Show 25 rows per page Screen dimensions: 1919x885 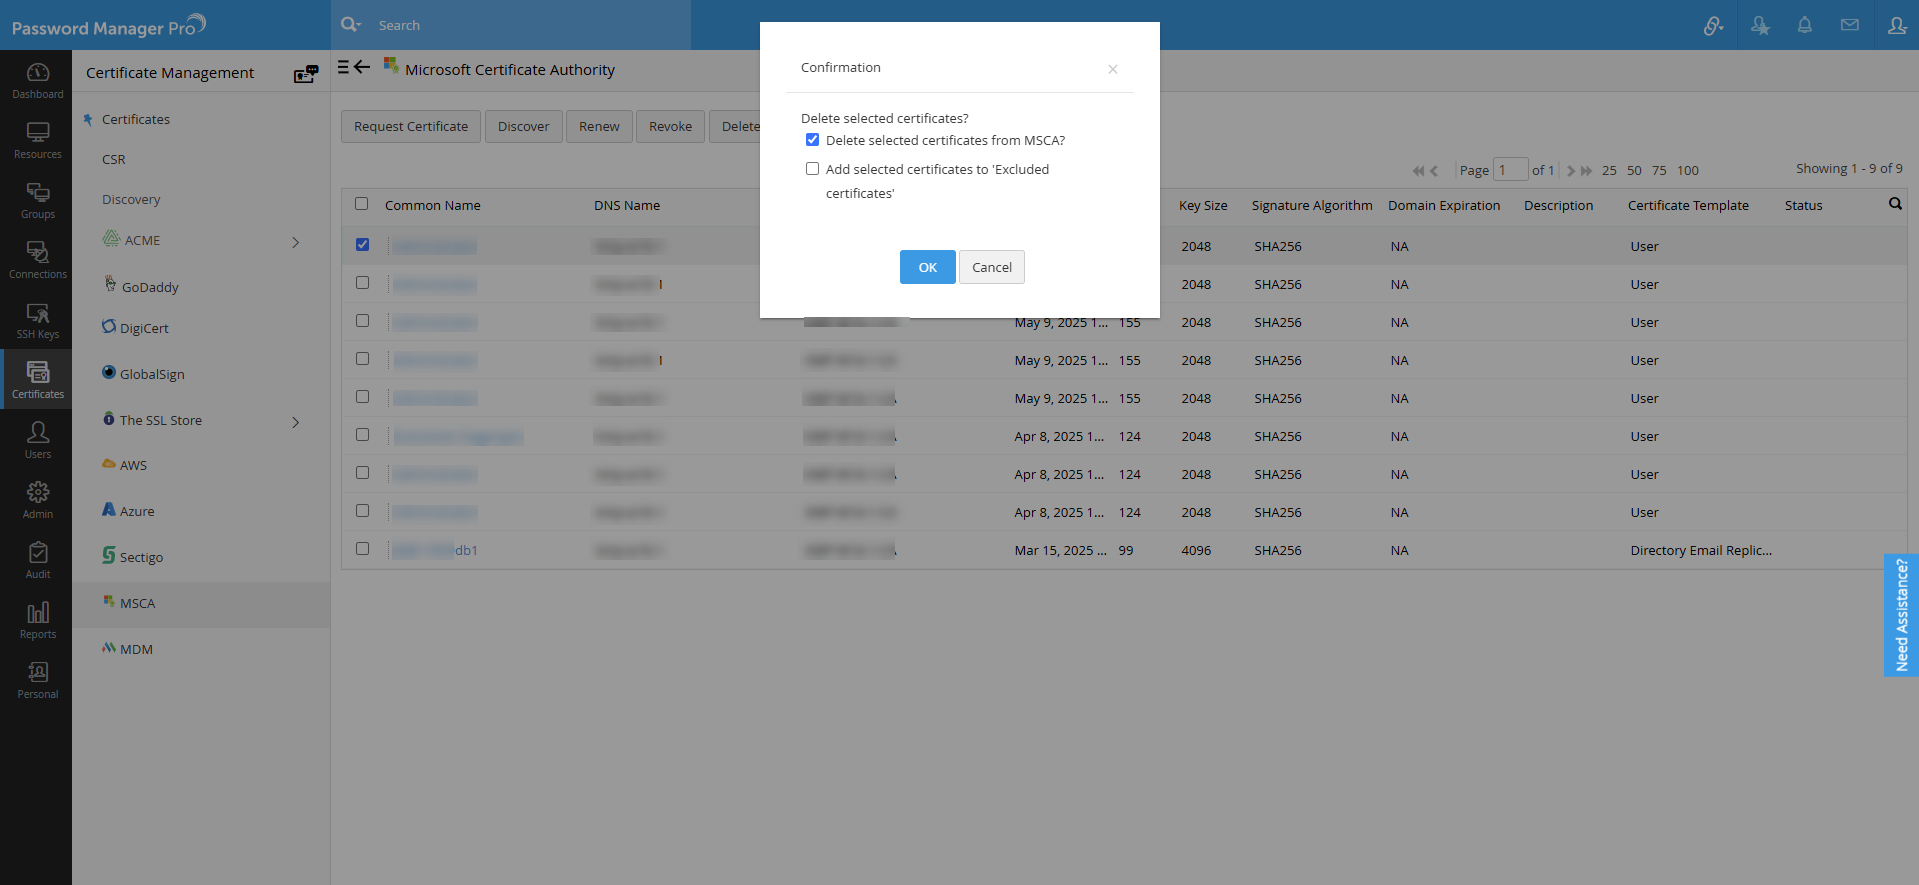[1609, 171]
